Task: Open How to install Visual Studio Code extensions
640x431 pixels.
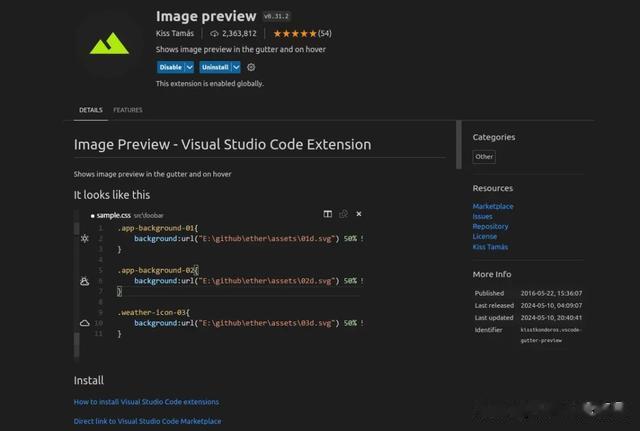Action: pos(146,402)
